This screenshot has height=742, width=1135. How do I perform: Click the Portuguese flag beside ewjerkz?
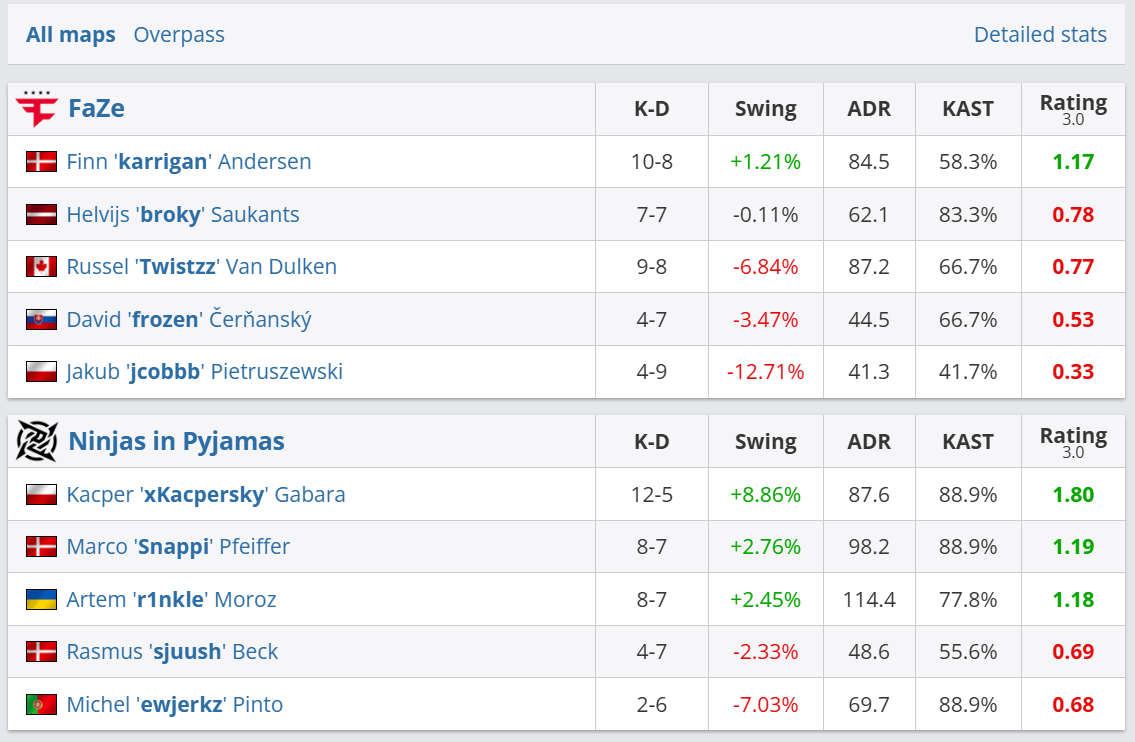[x=41, y=705]
